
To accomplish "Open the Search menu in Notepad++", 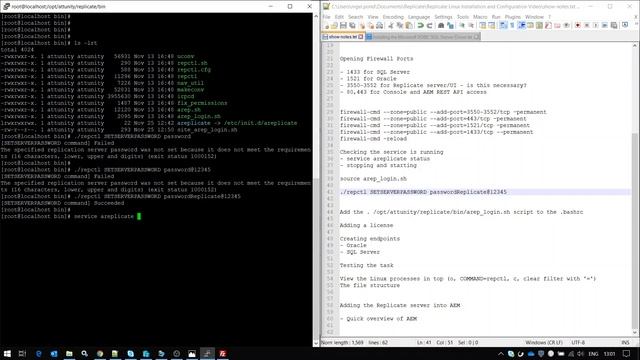I will 356,17.
